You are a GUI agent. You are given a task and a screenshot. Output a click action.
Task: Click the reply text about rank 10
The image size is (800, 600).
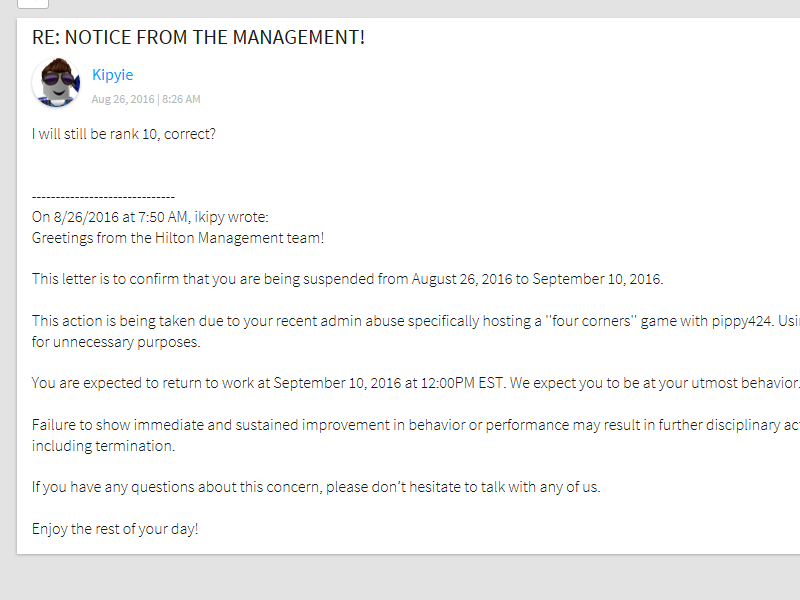pos(123,134)
